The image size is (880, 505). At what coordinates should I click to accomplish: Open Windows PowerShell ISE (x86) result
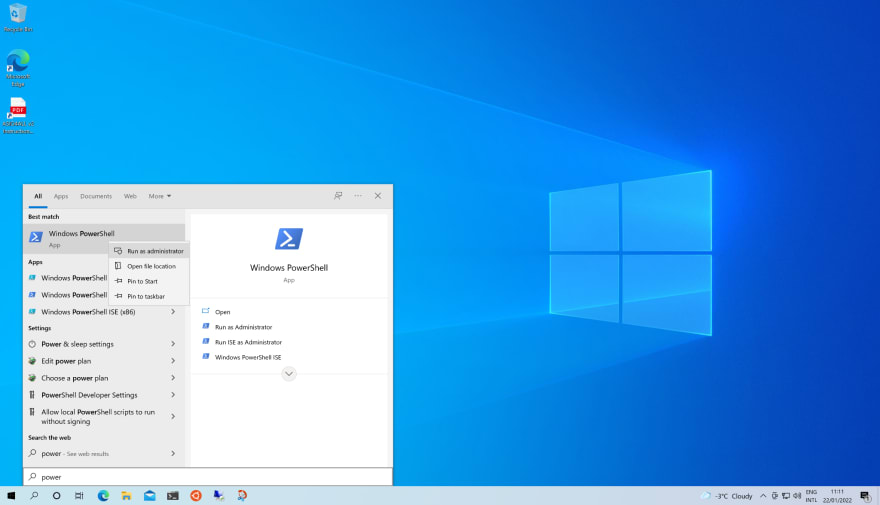[88, 312]
